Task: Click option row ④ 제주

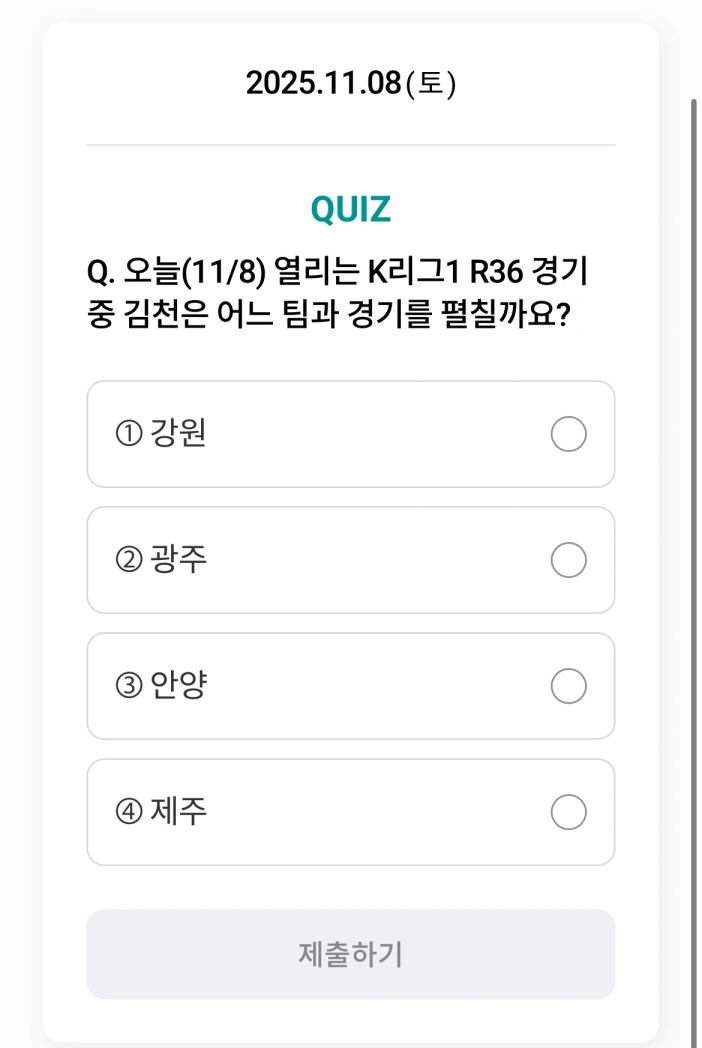Action: (350, 812)
